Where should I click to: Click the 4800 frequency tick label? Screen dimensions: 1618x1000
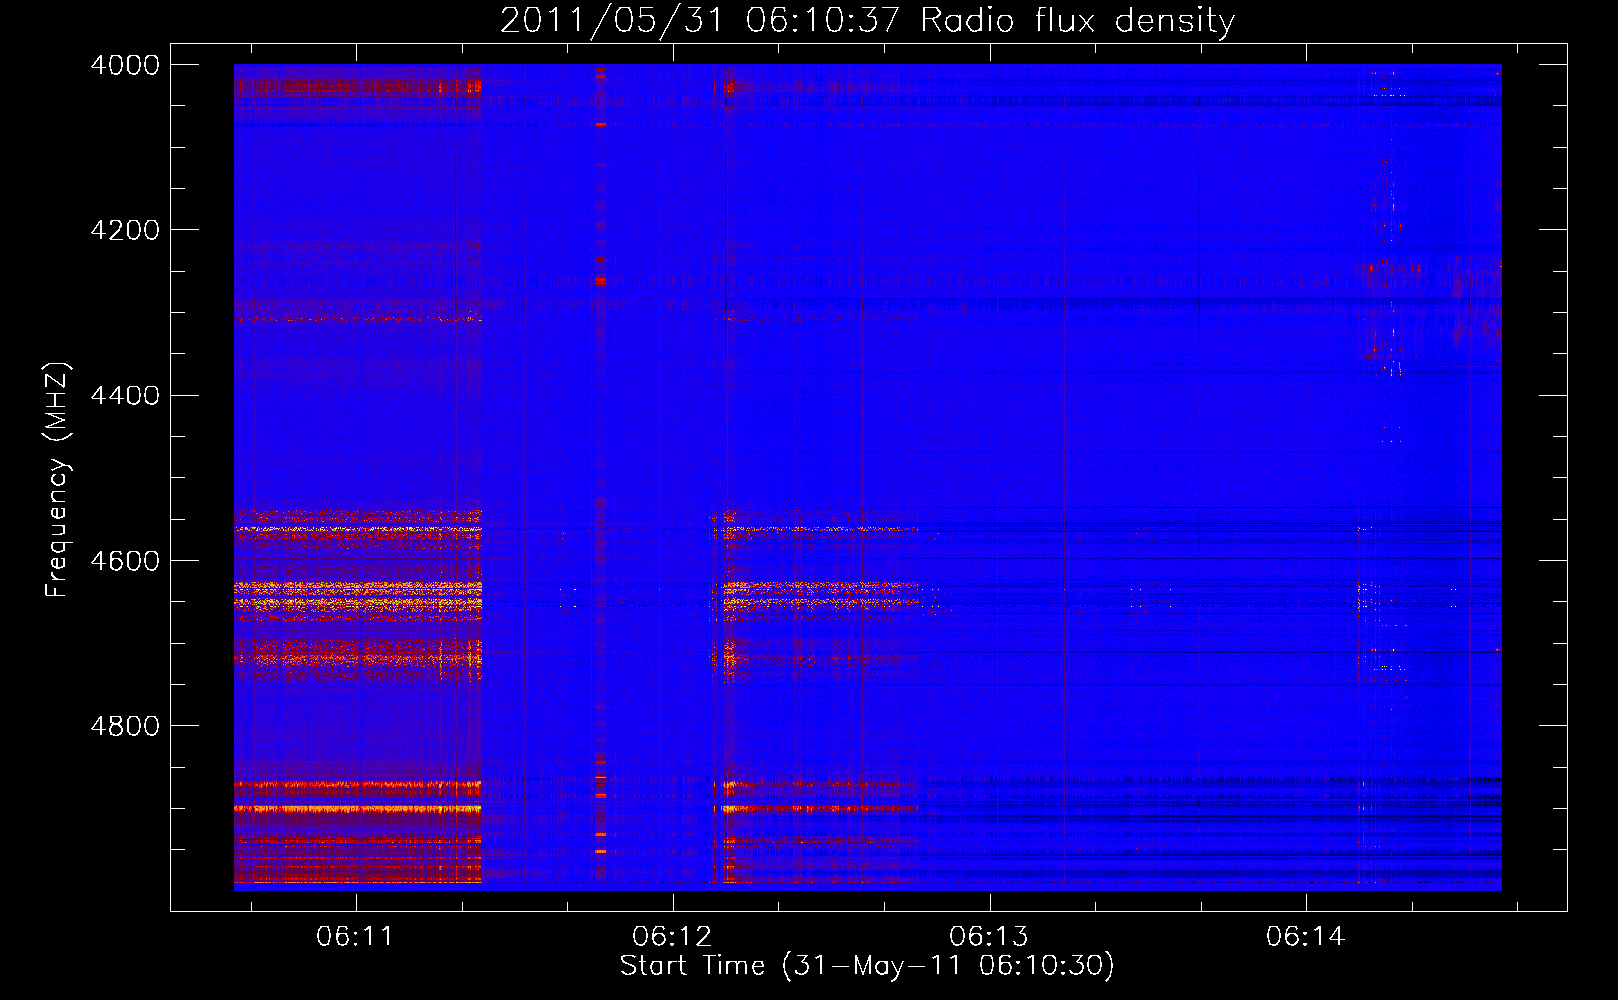[125, 726]
